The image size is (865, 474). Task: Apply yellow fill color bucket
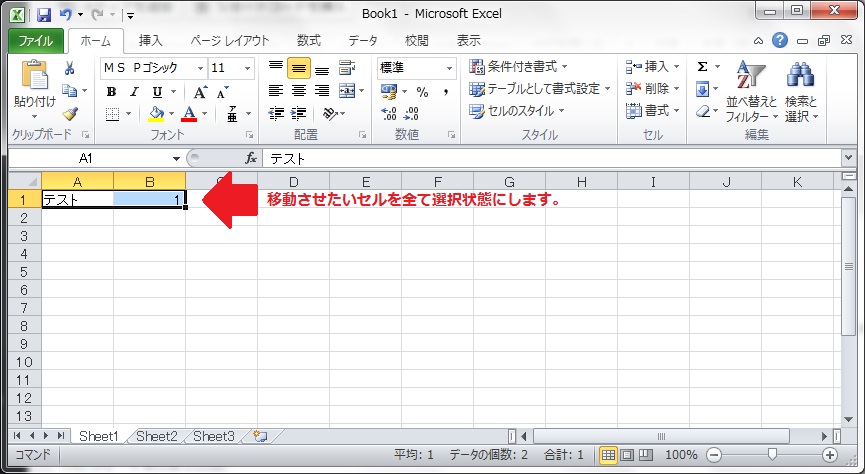coord(157,114)
